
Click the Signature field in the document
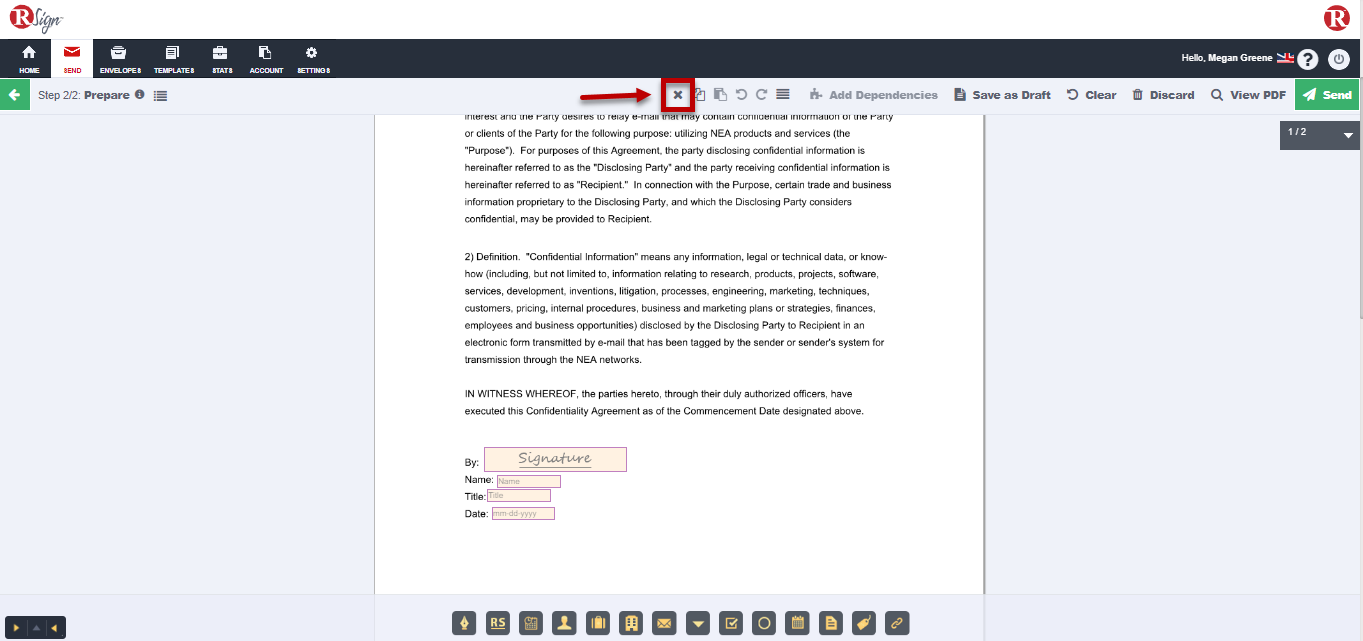[x=555, y=459]
